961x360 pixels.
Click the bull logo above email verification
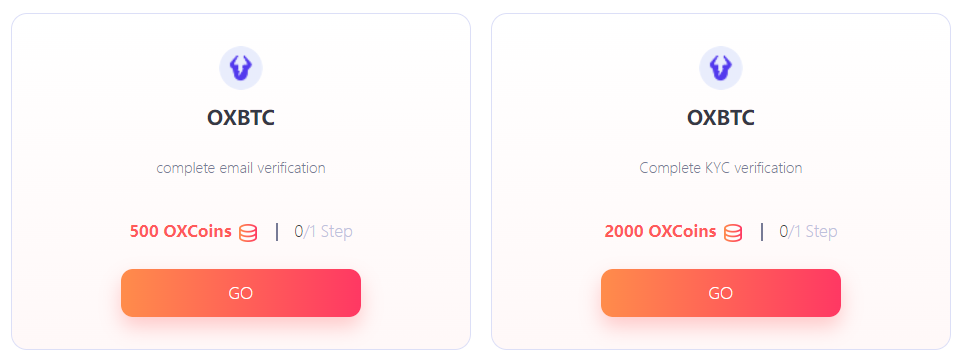coord(241,68)
